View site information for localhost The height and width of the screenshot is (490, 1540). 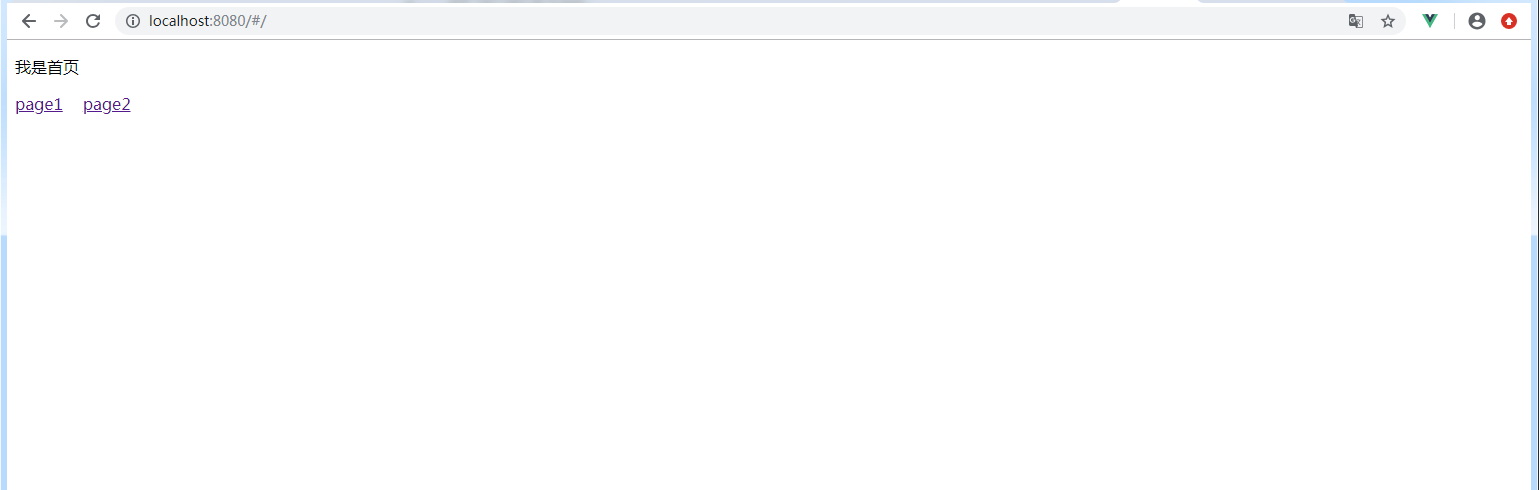(x=133, y=21)
